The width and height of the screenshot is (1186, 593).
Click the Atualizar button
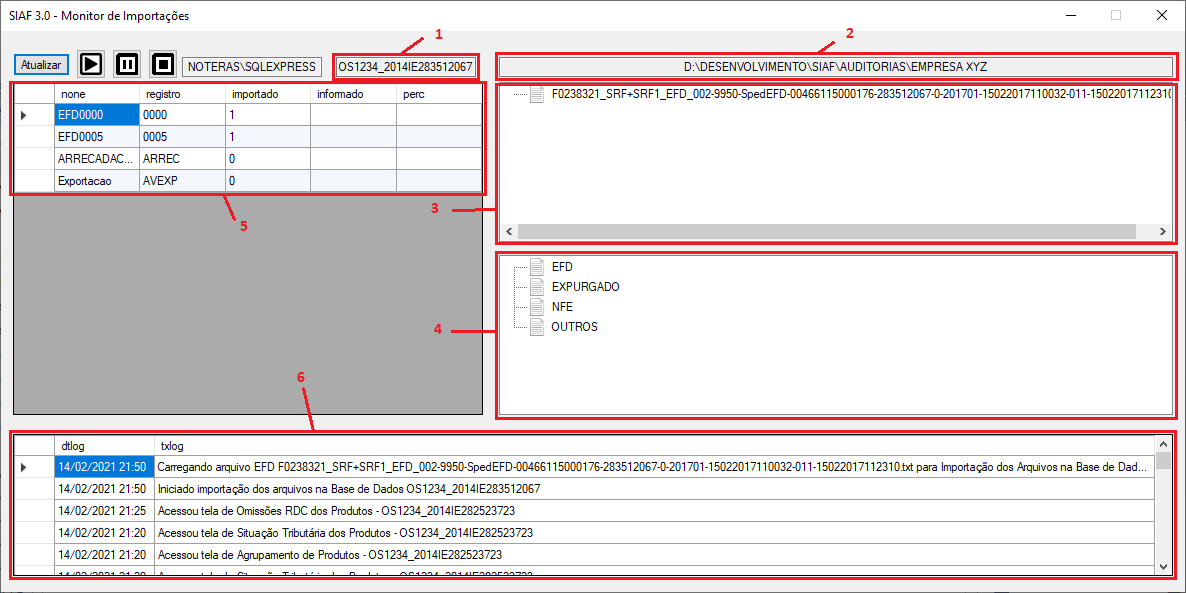pyautogui.click(x=41, y=65)
